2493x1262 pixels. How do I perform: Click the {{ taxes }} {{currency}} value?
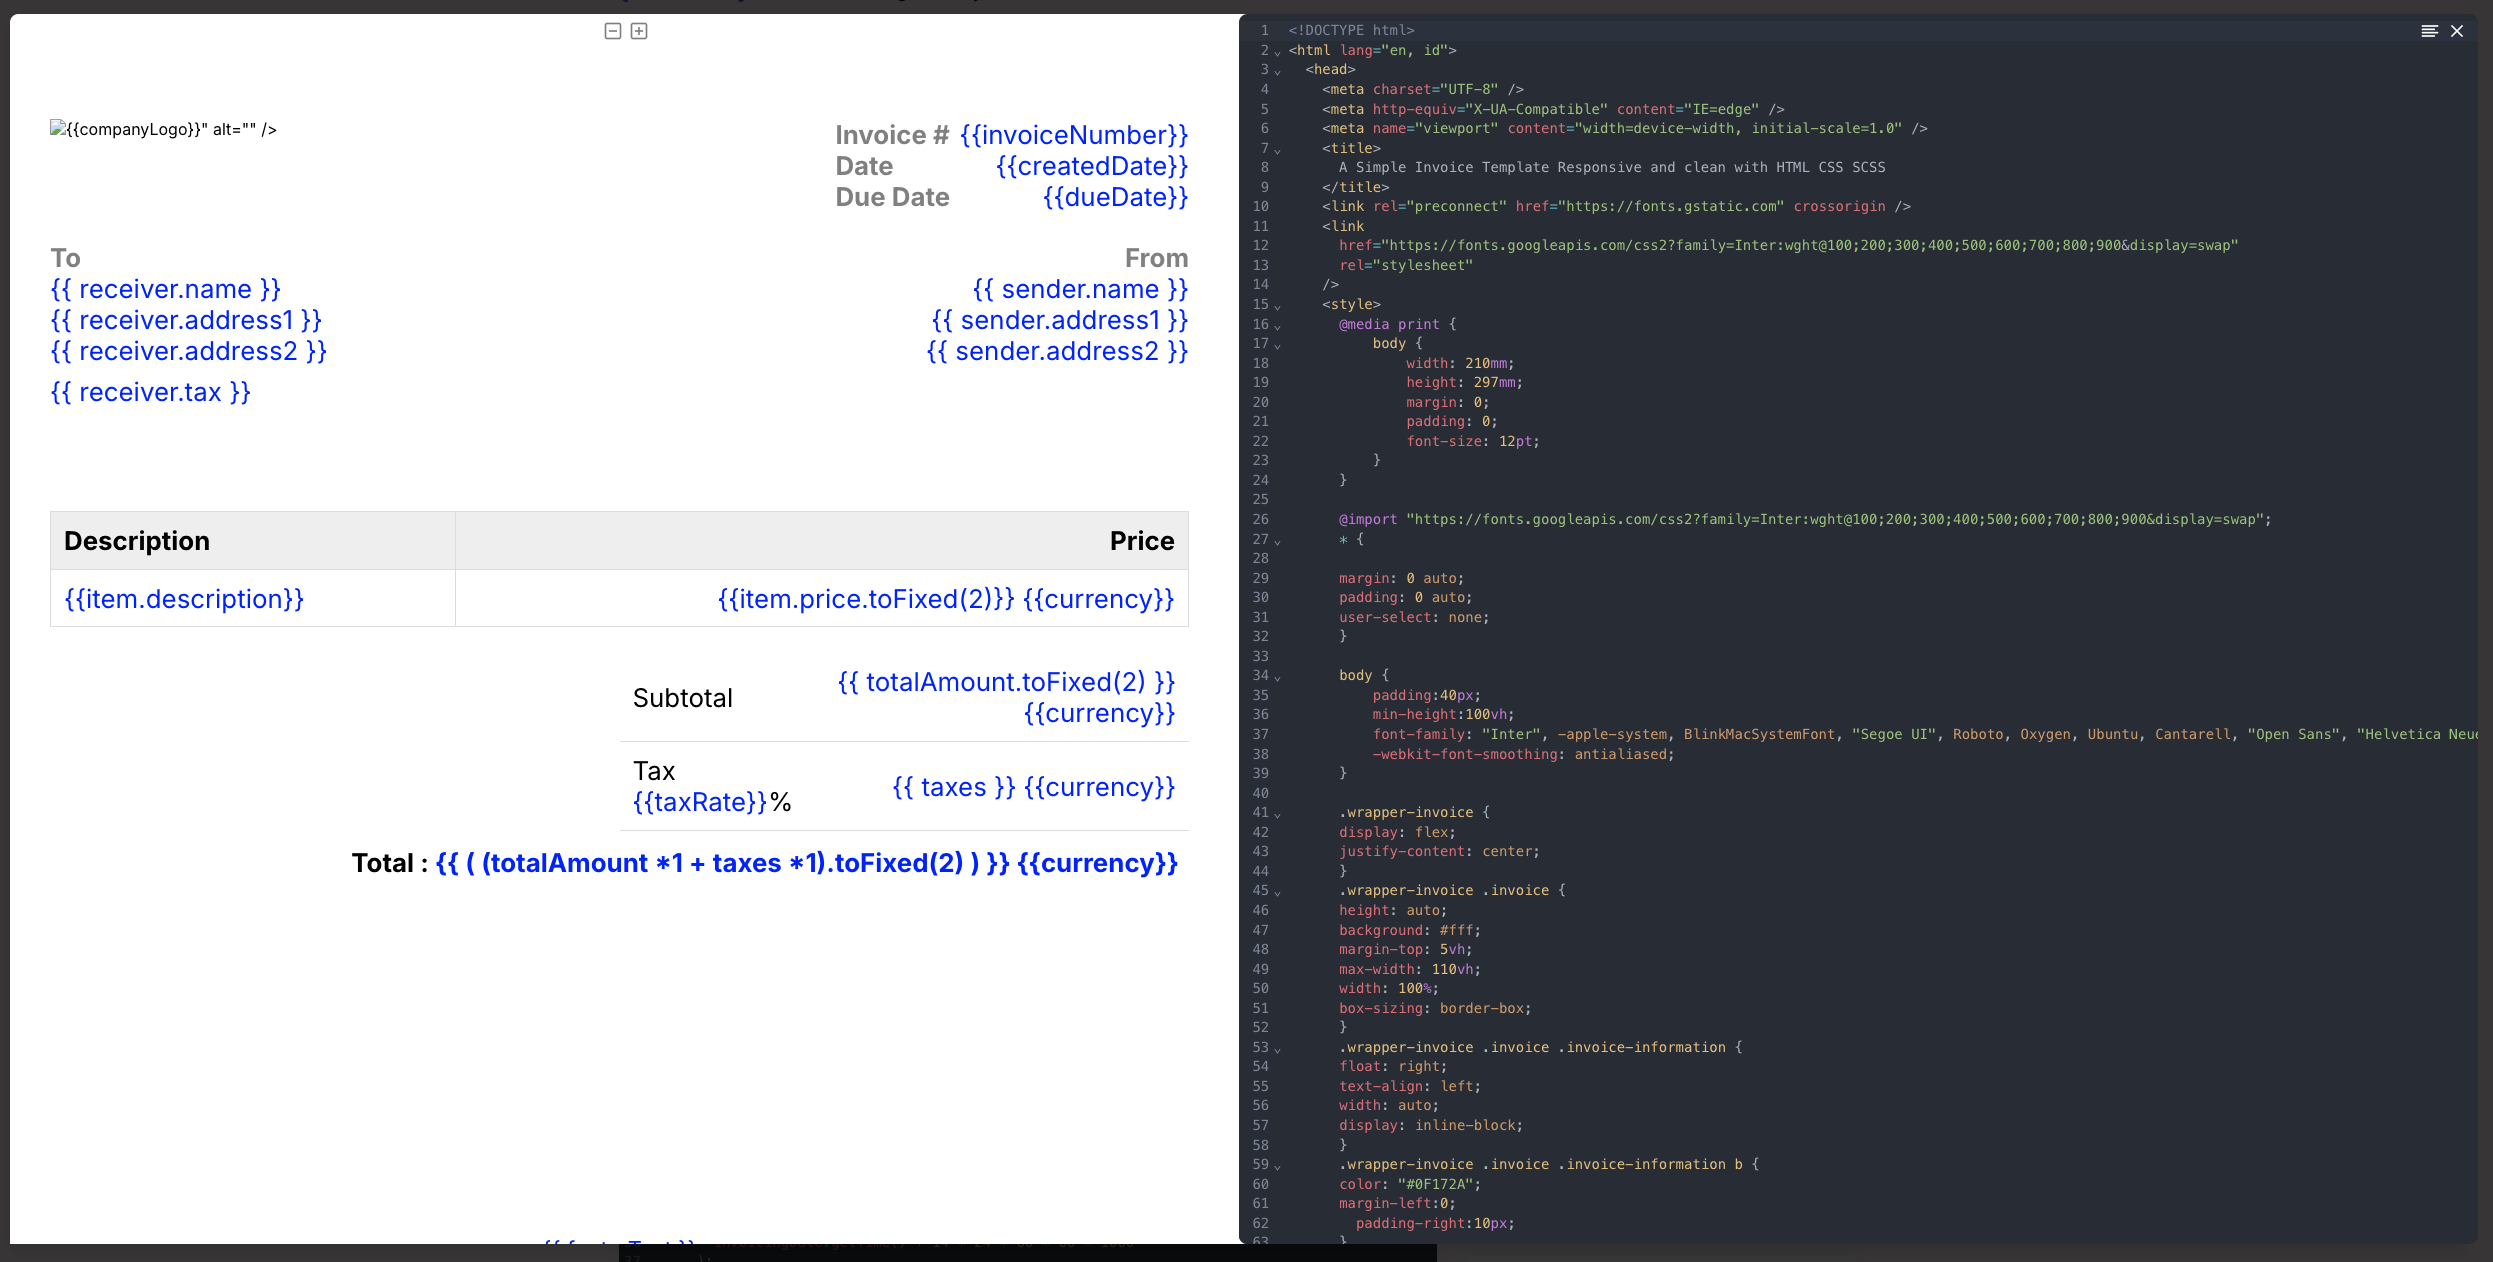coord(1034,787)
